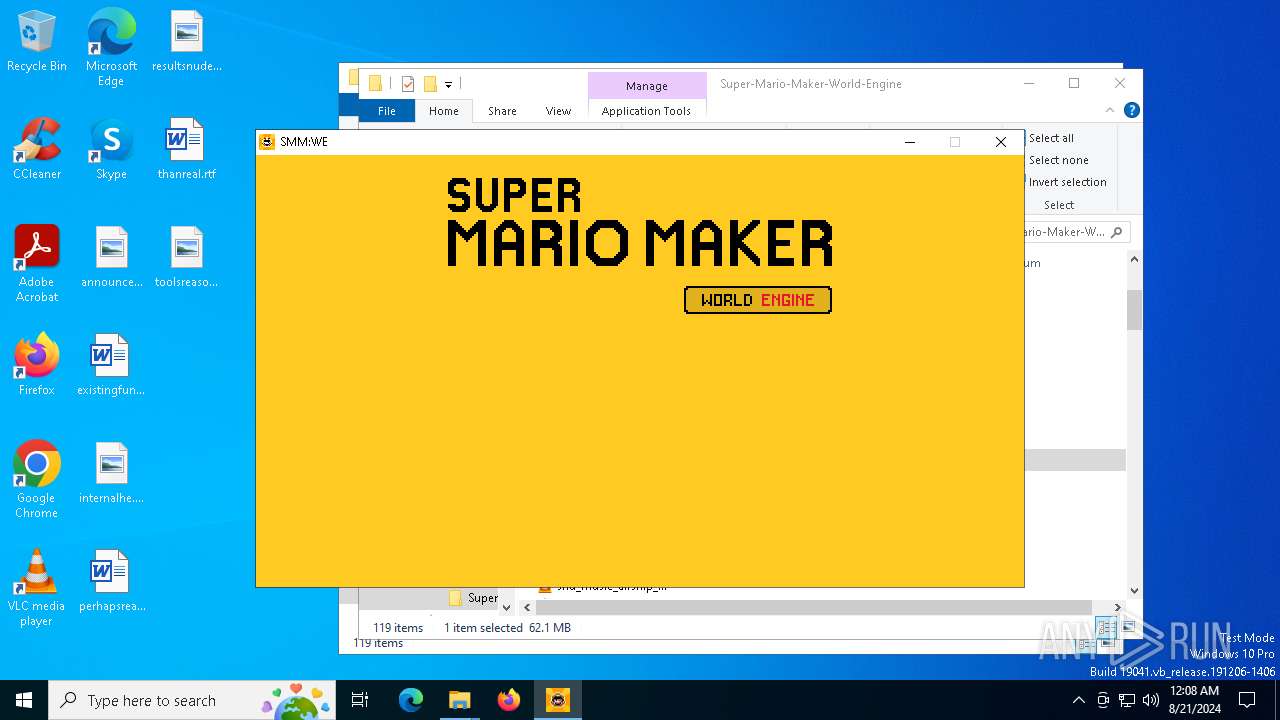Open the notification center icon
This screenshot has width=1280, height=720.
click(x=1247, y=700)
